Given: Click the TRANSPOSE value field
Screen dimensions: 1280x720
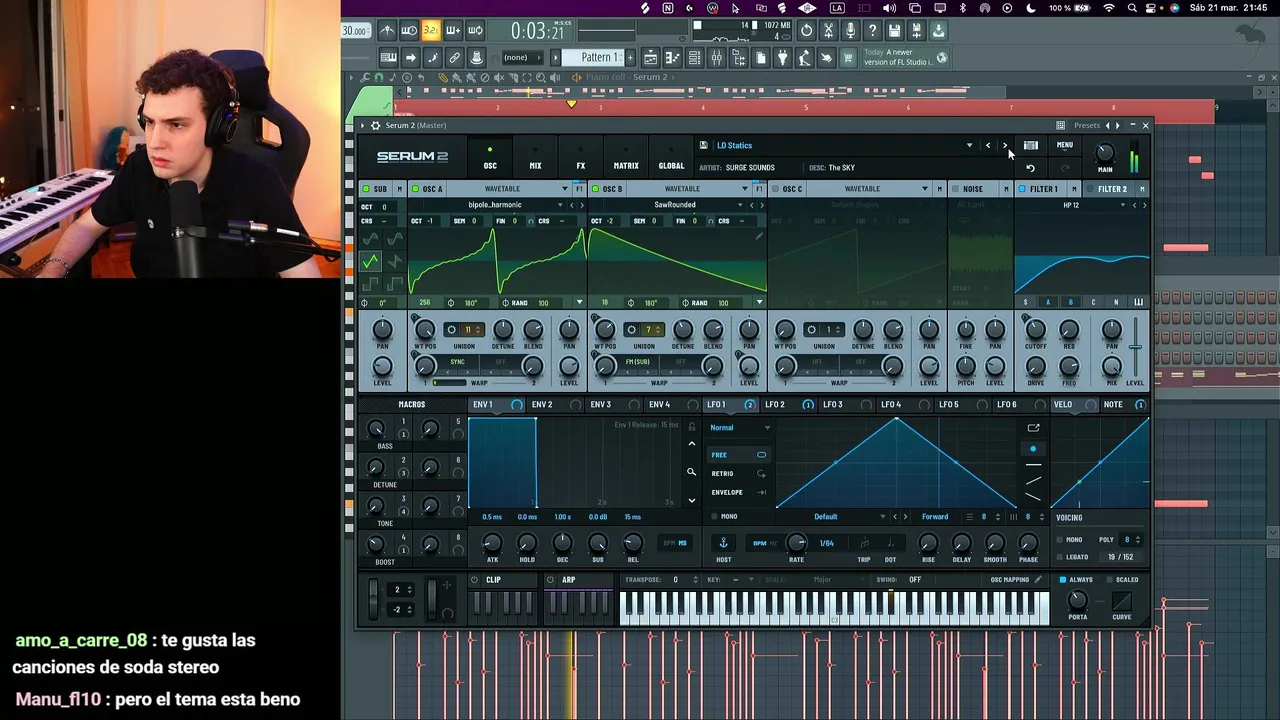Looking at the screenshot, I should pyautogui.click(x=676, y=580).
